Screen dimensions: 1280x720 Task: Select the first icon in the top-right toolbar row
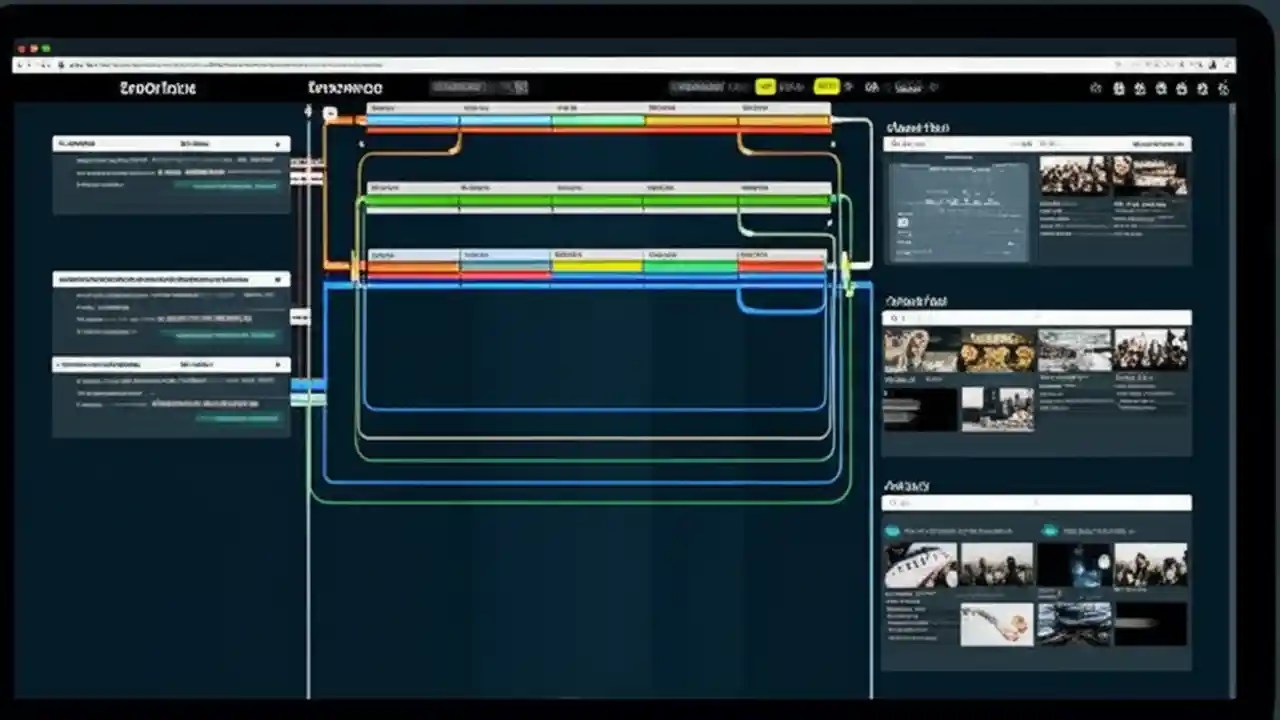tap(1096, 88)
